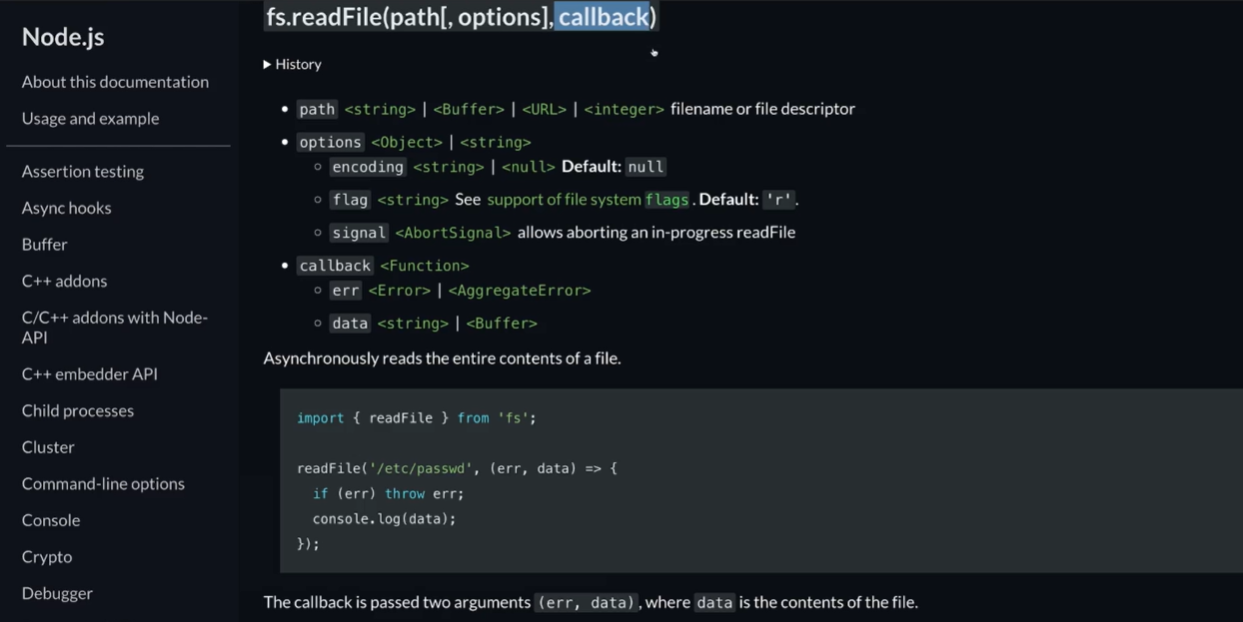The image size is (1243, 622).
Task: Go to Async hooks docs
Action: pyautogui.click(x=66, y=208)
